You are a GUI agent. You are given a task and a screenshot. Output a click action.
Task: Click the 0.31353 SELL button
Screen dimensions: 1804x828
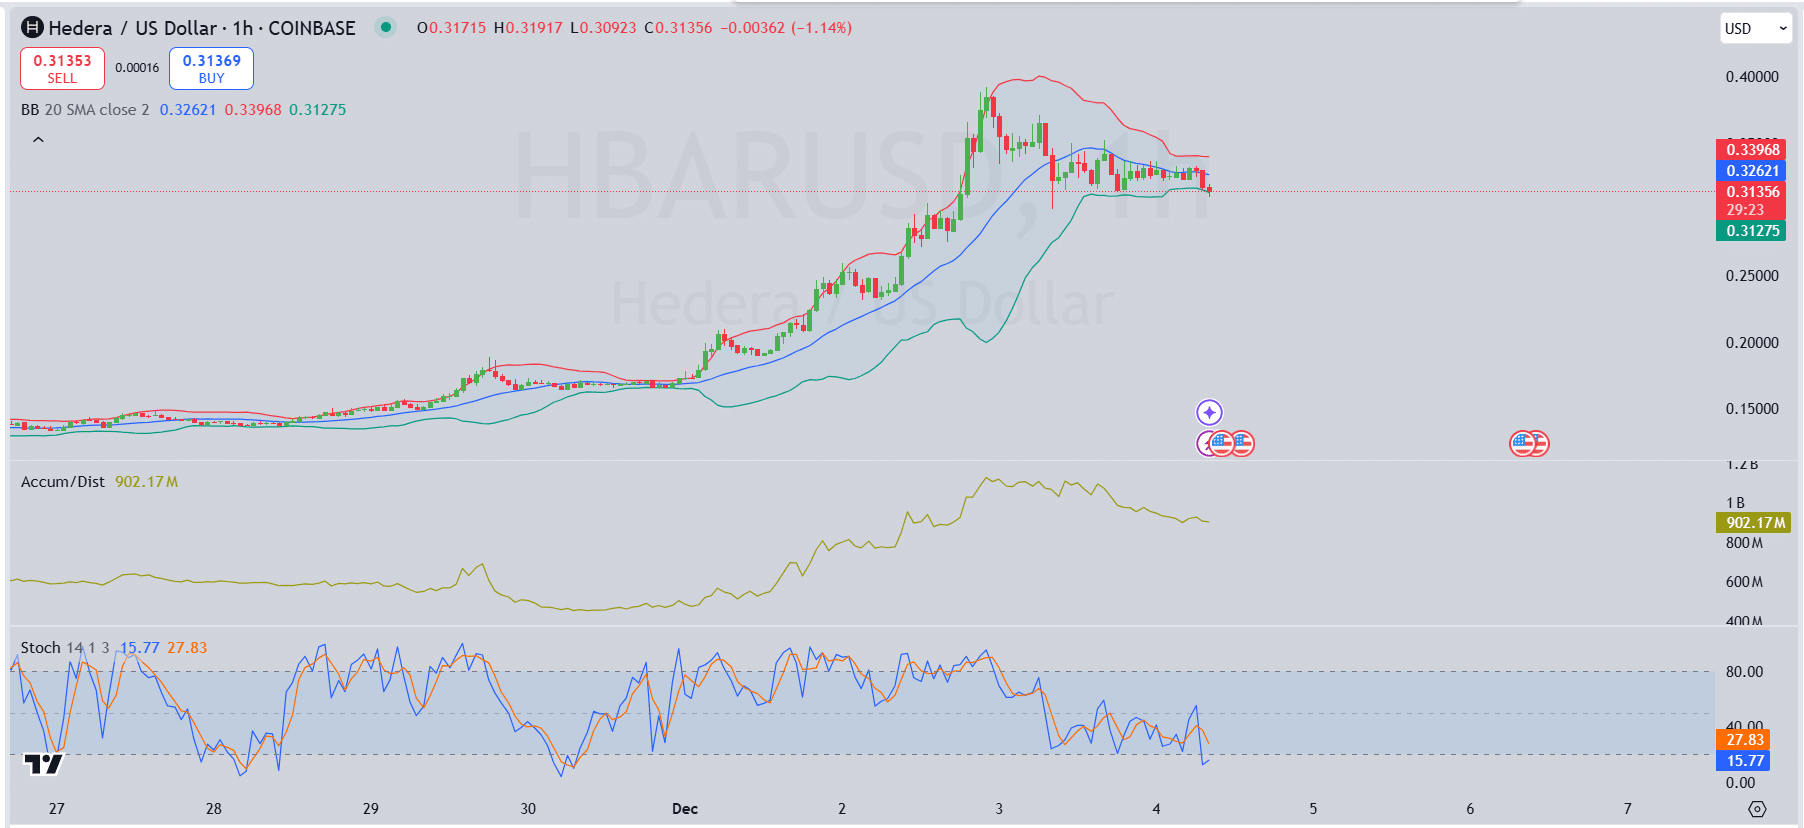pyautogui.click(x=62, y=69)
